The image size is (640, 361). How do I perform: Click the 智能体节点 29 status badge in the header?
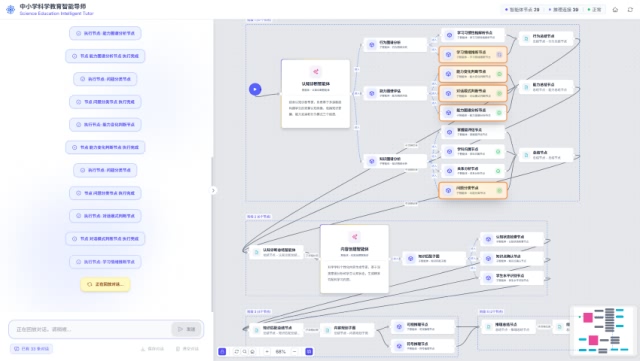coord(522,9)
